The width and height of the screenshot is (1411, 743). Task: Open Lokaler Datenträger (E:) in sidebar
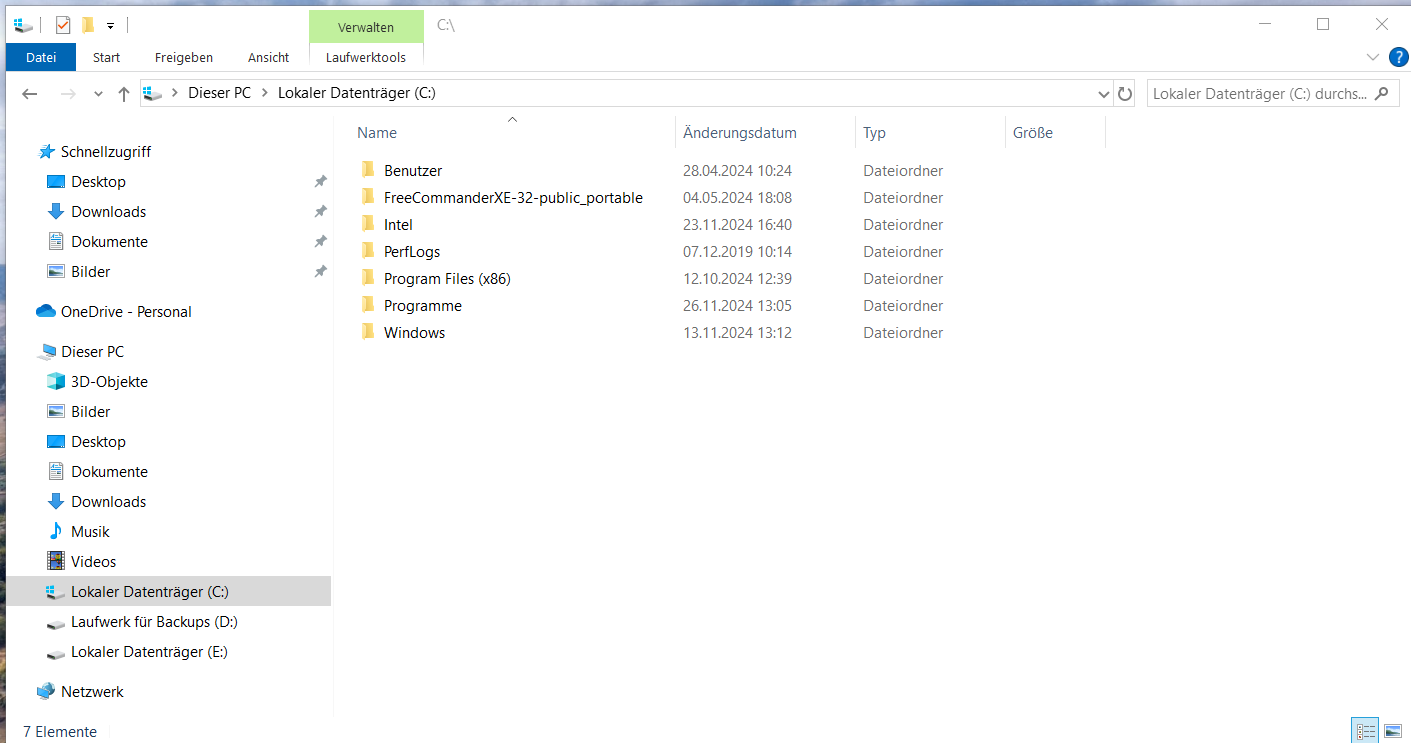[x=149, y=652]
